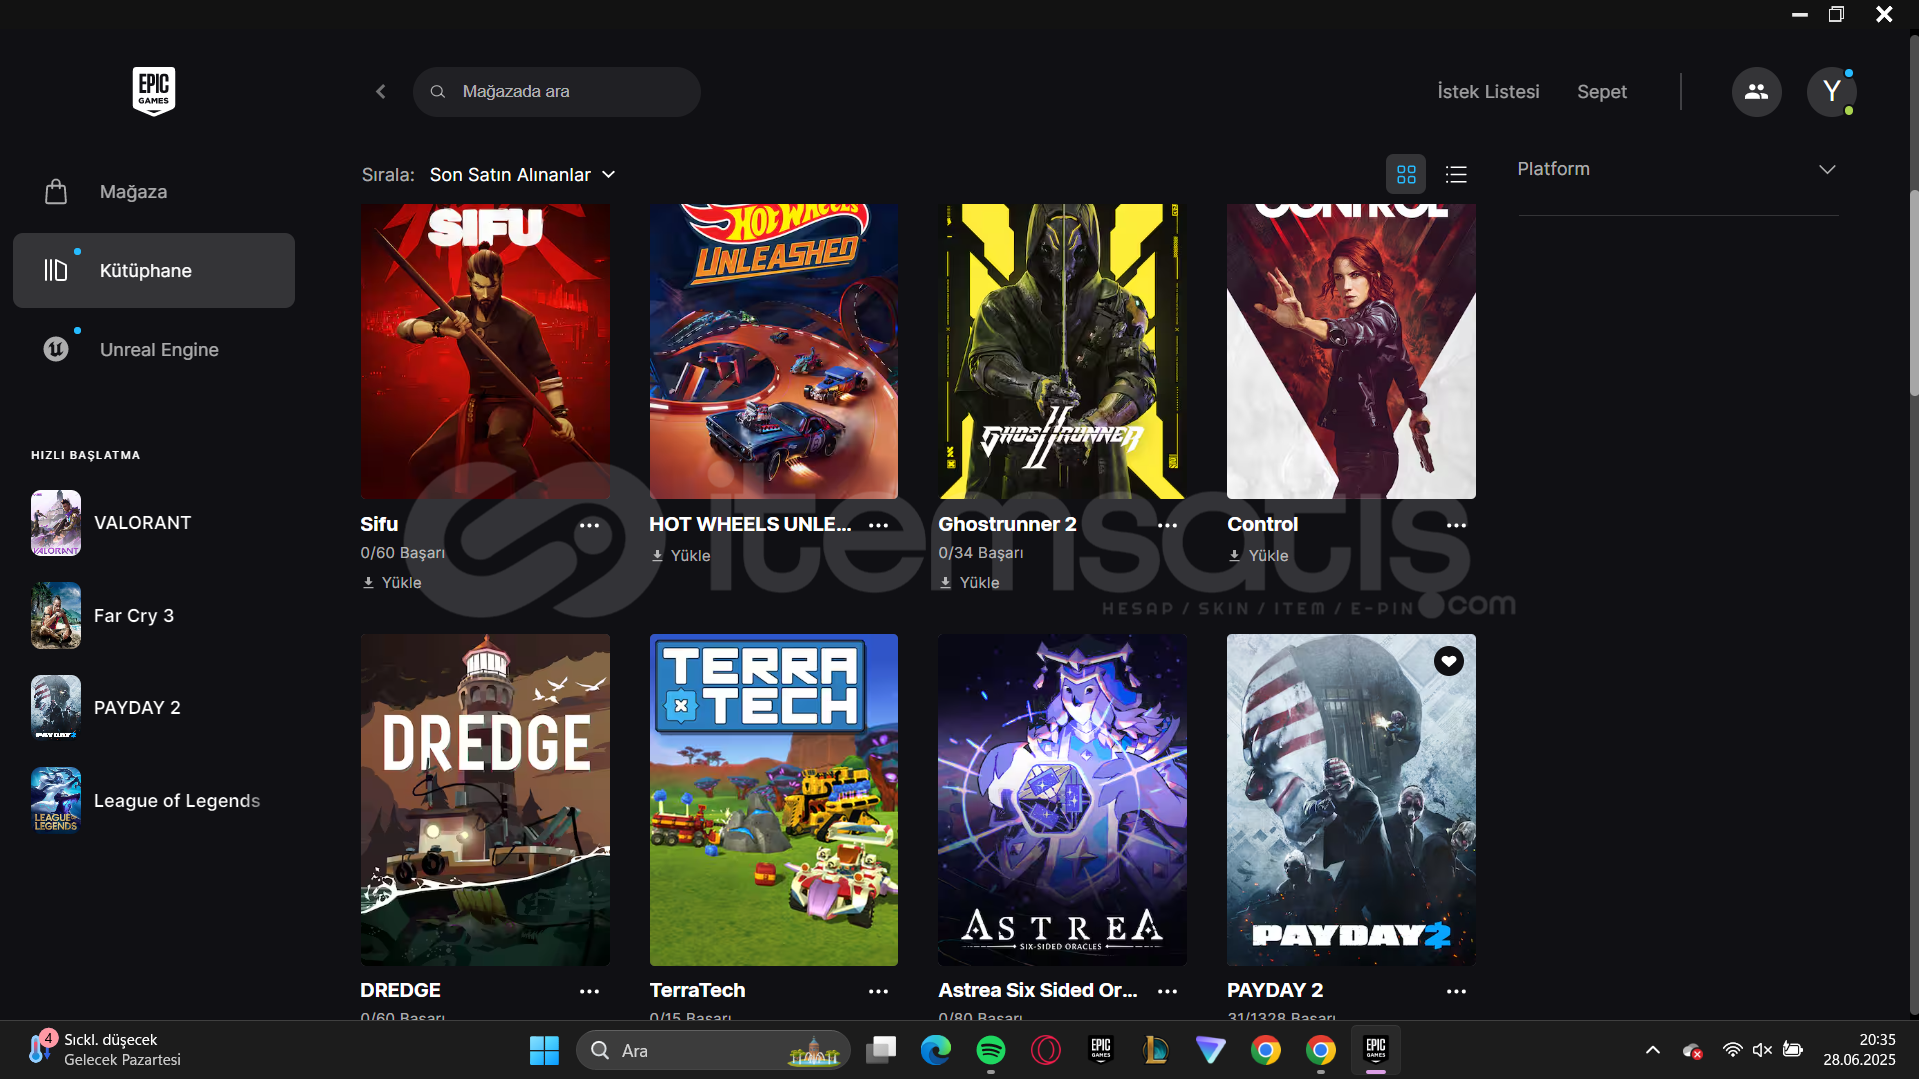Viewport: 1919px width, 1079px height.
Task: Click Ghostrunner 2 0/34 Başarı text
Action: tap(981, 553)
